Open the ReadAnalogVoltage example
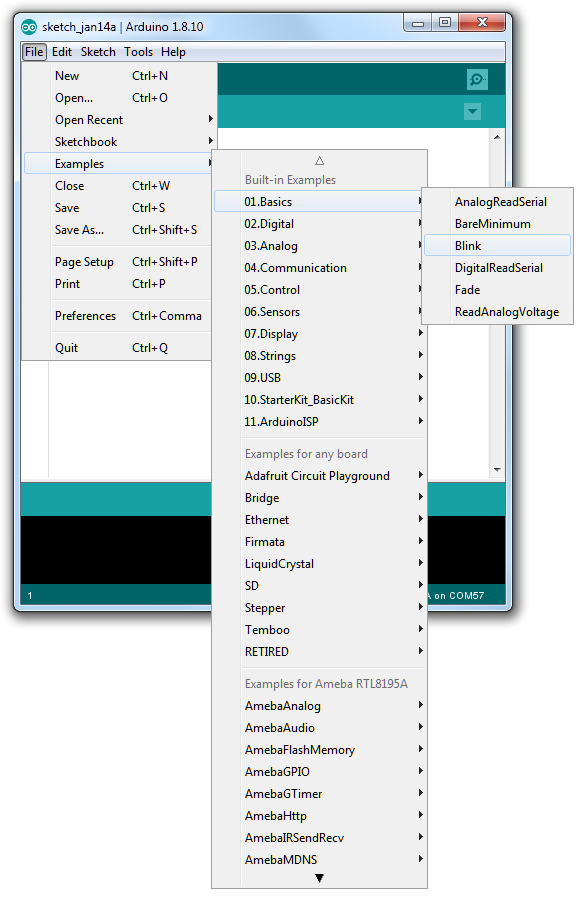 pyautogui.click(x=497, y=311)
